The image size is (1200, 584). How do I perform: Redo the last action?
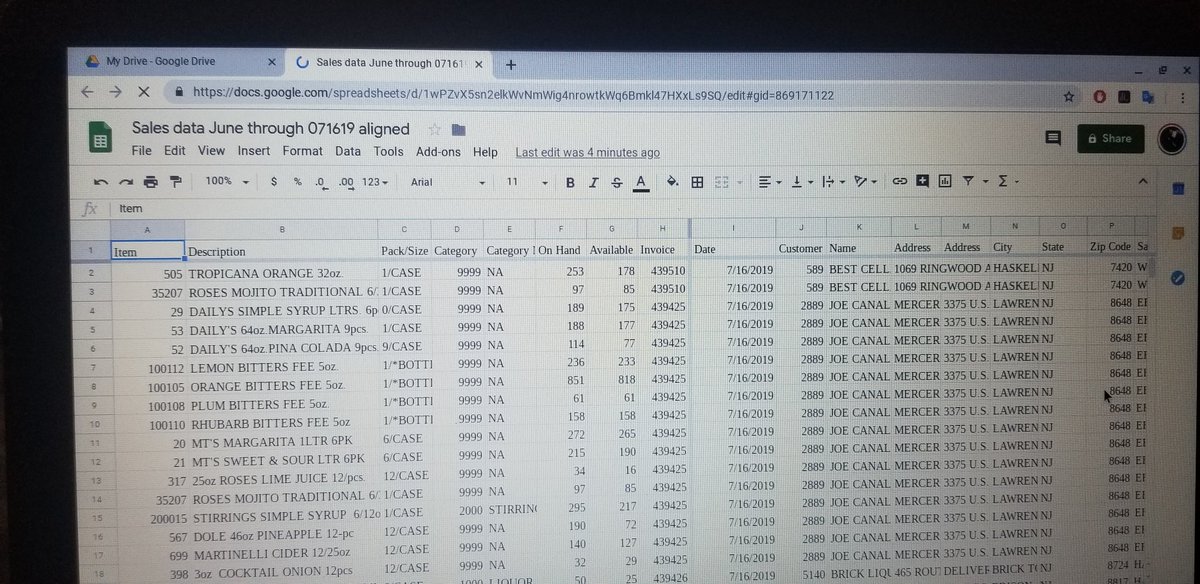tap(126, 182)
